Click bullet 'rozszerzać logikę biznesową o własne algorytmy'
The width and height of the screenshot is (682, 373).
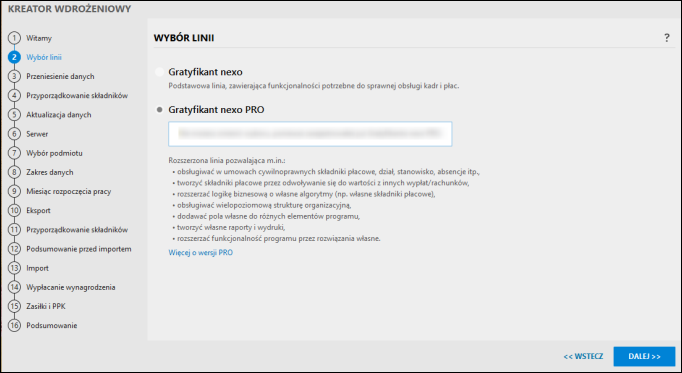306,194
